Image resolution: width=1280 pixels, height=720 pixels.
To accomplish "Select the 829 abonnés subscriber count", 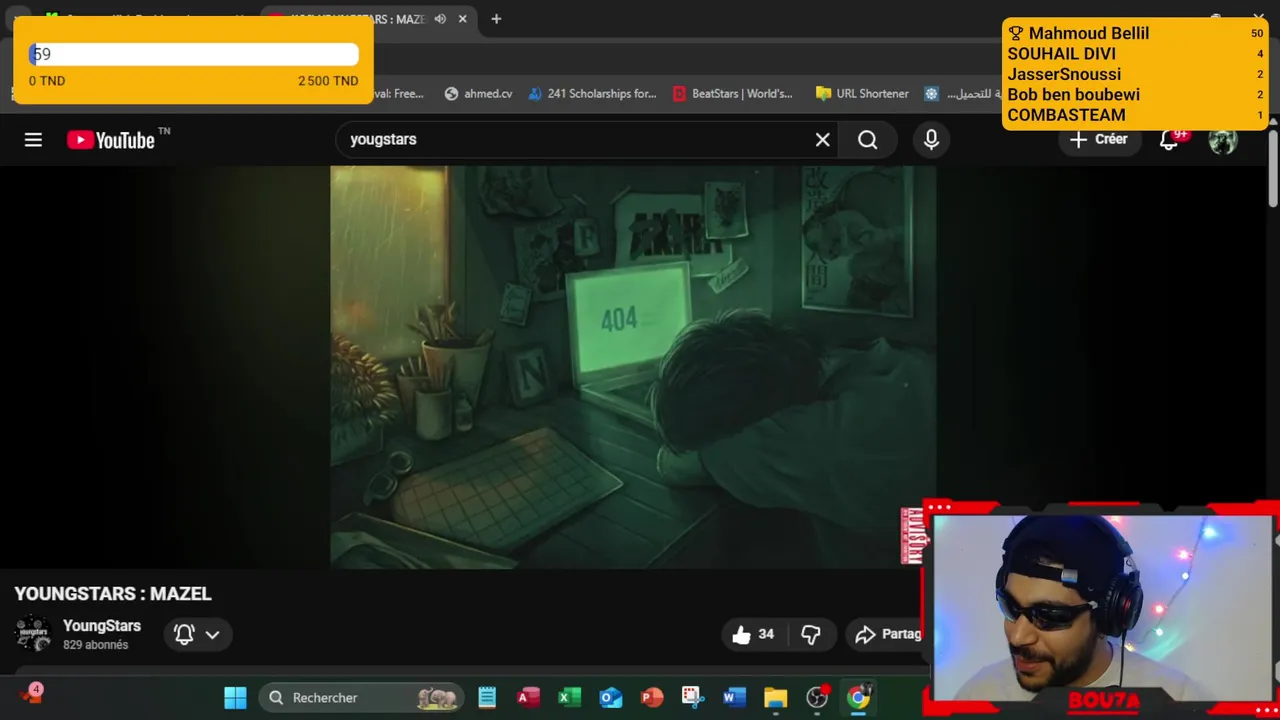I will [x=95, y=646].
